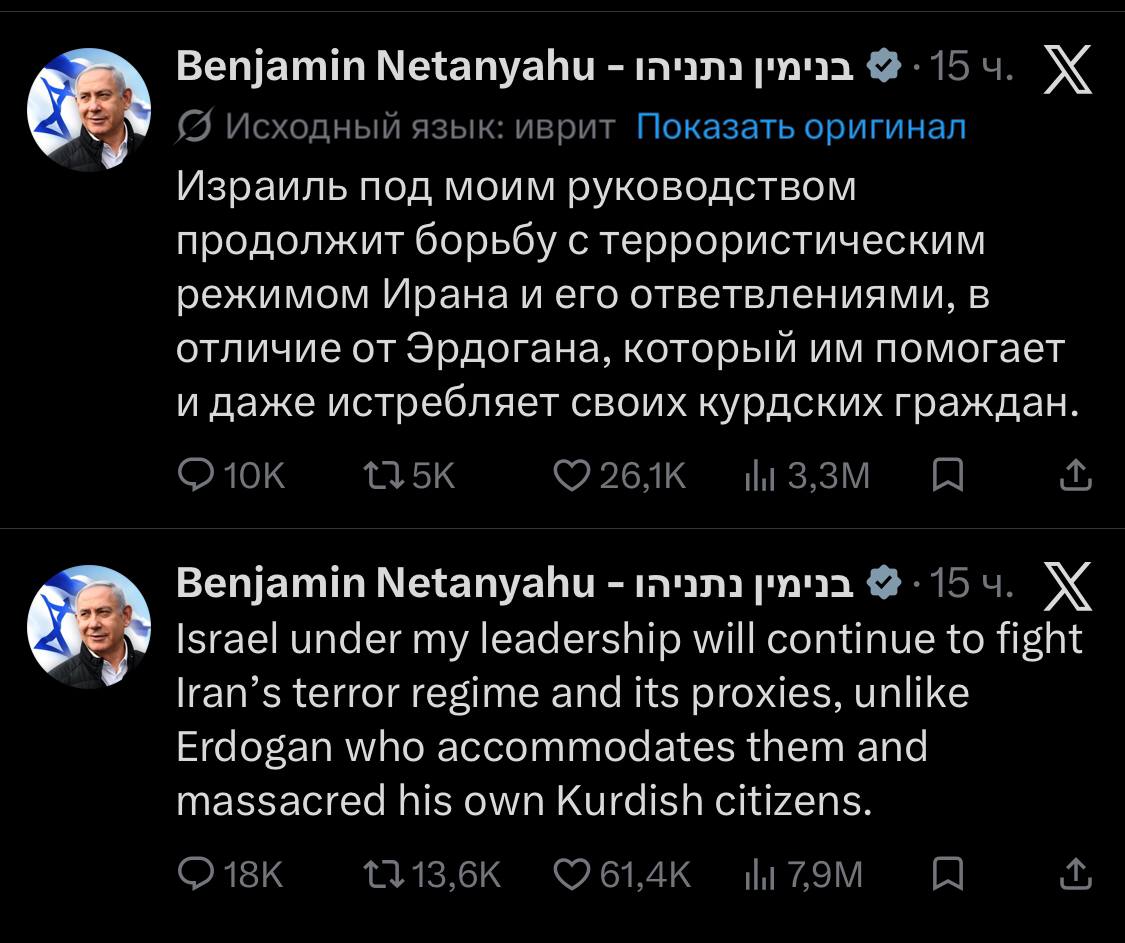The image size is (1125, 943).
Task: Like the Russian-translated tweet
Action: pyautogui.click(x=572, y=476)
